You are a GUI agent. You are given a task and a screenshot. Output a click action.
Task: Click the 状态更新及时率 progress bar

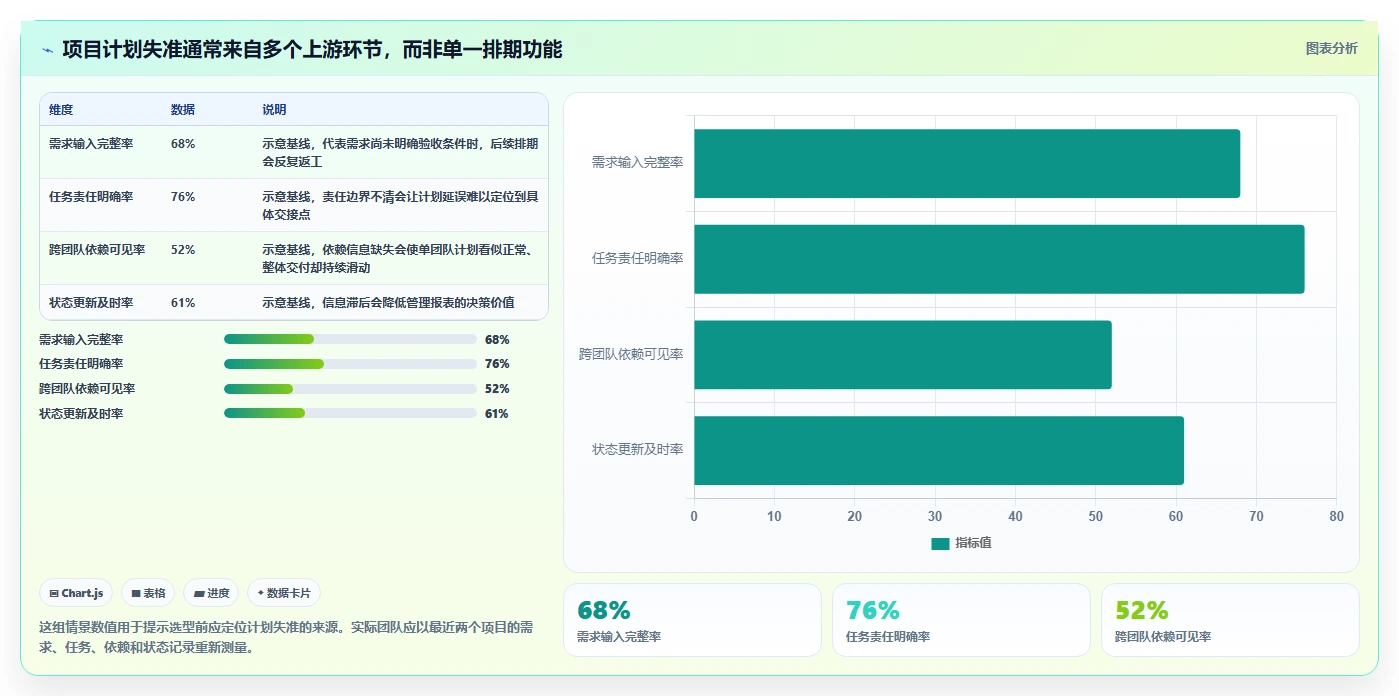(x=350, y=413)
